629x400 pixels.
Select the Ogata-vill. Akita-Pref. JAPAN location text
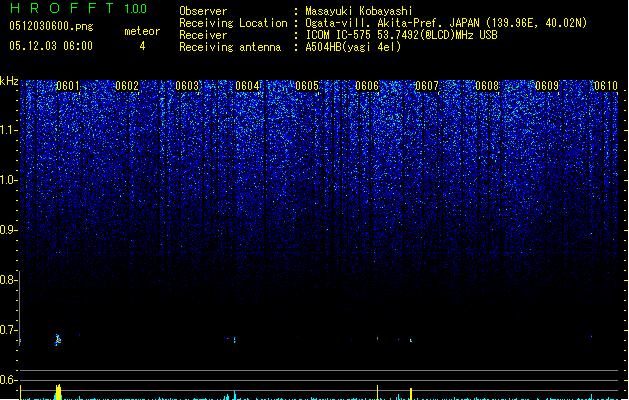click(x=446, y=23)
